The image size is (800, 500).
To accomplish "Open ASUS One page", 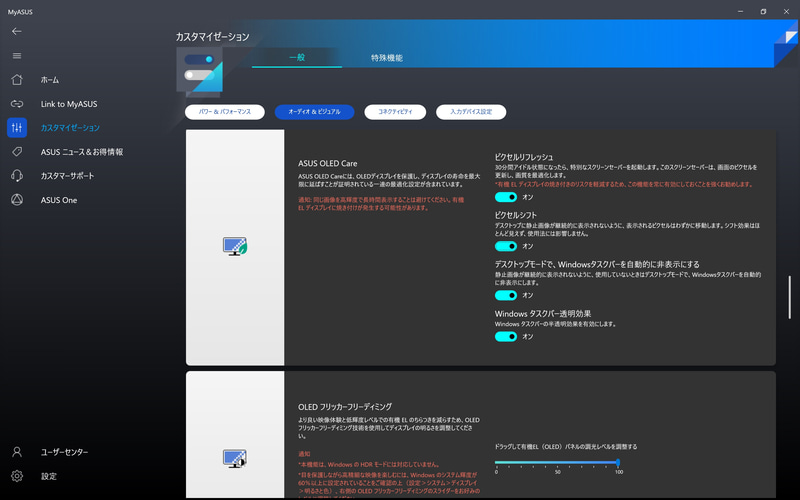I will (x=59, y=201).
